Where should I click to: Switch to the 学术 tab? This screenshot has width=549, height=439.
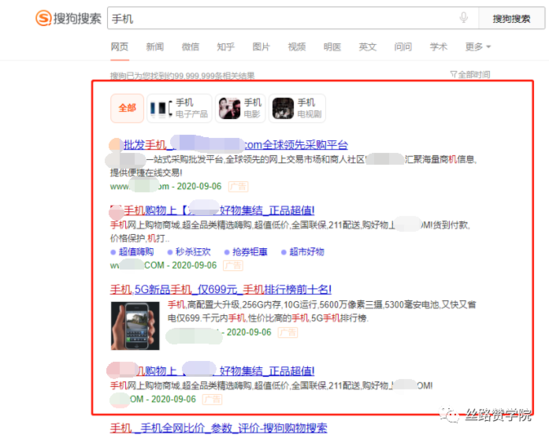(x=439, y=47)
